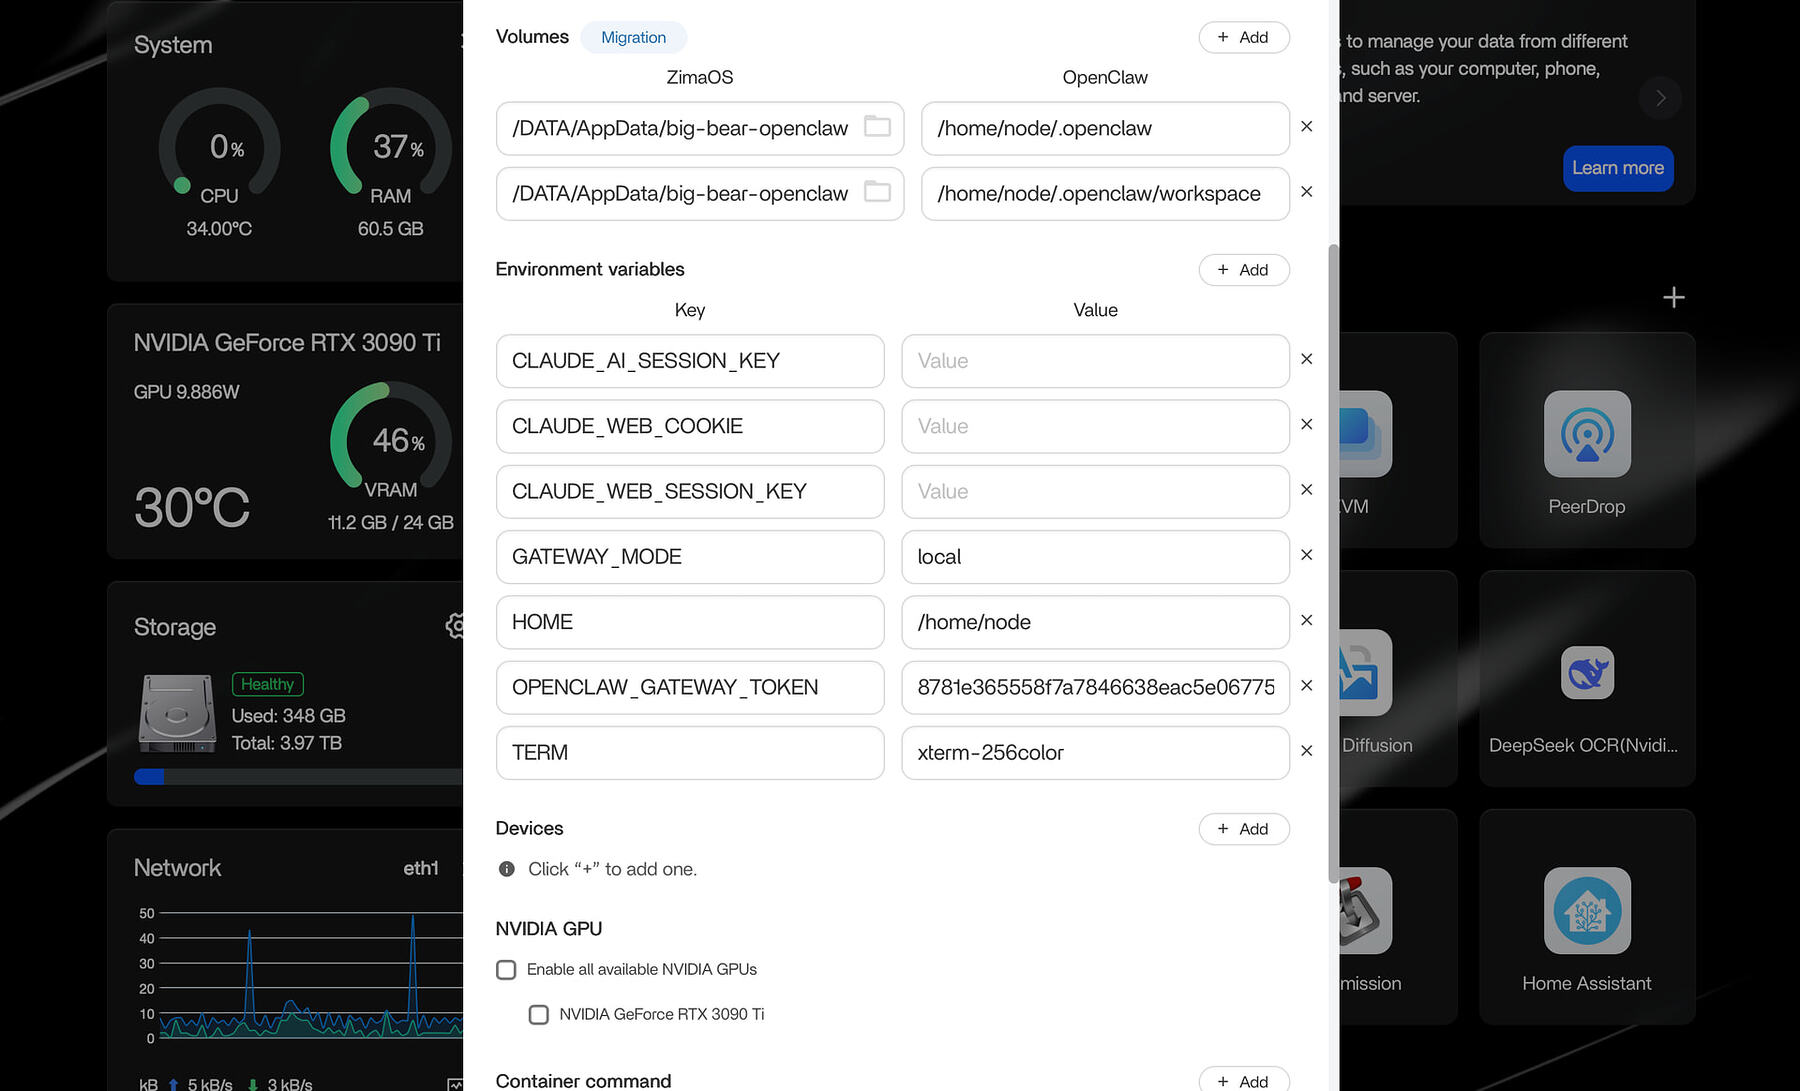Image resolution: width=1800 pixels, height=1091 pixels.
Task: Switch to the Migration tab
Action: [x=633, y=37]
